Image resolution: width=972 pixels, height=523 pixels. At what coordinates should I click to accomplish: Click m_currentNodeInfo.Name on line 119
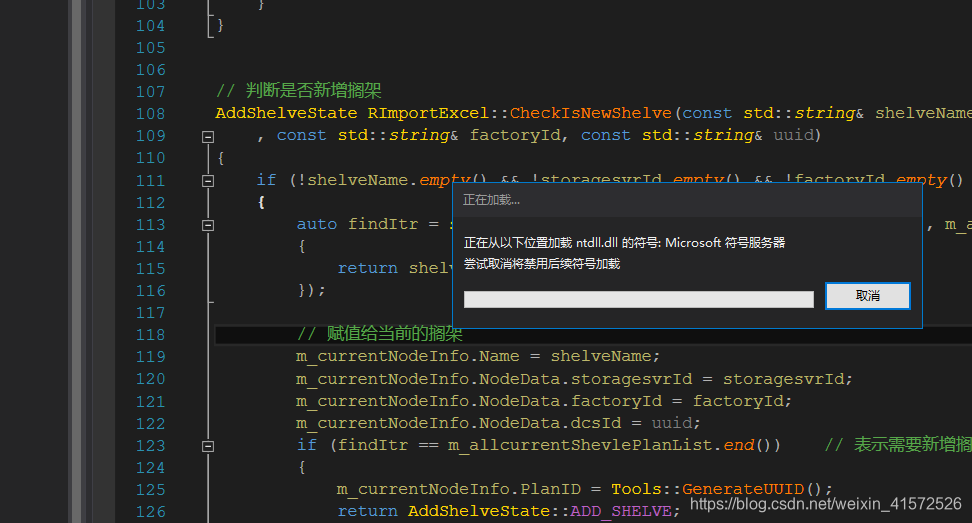coord(407,356)
